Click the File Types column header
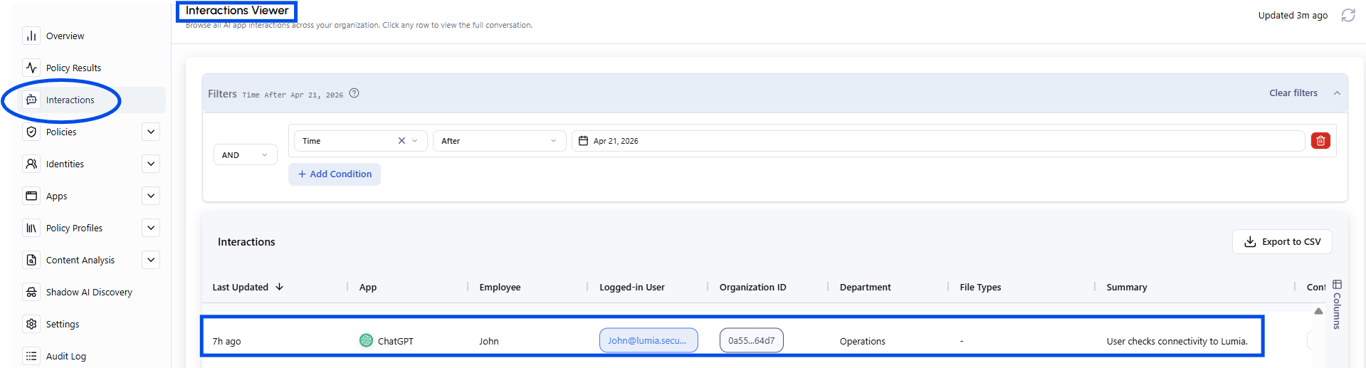The image size is (1366, 368). coord(980,287)
